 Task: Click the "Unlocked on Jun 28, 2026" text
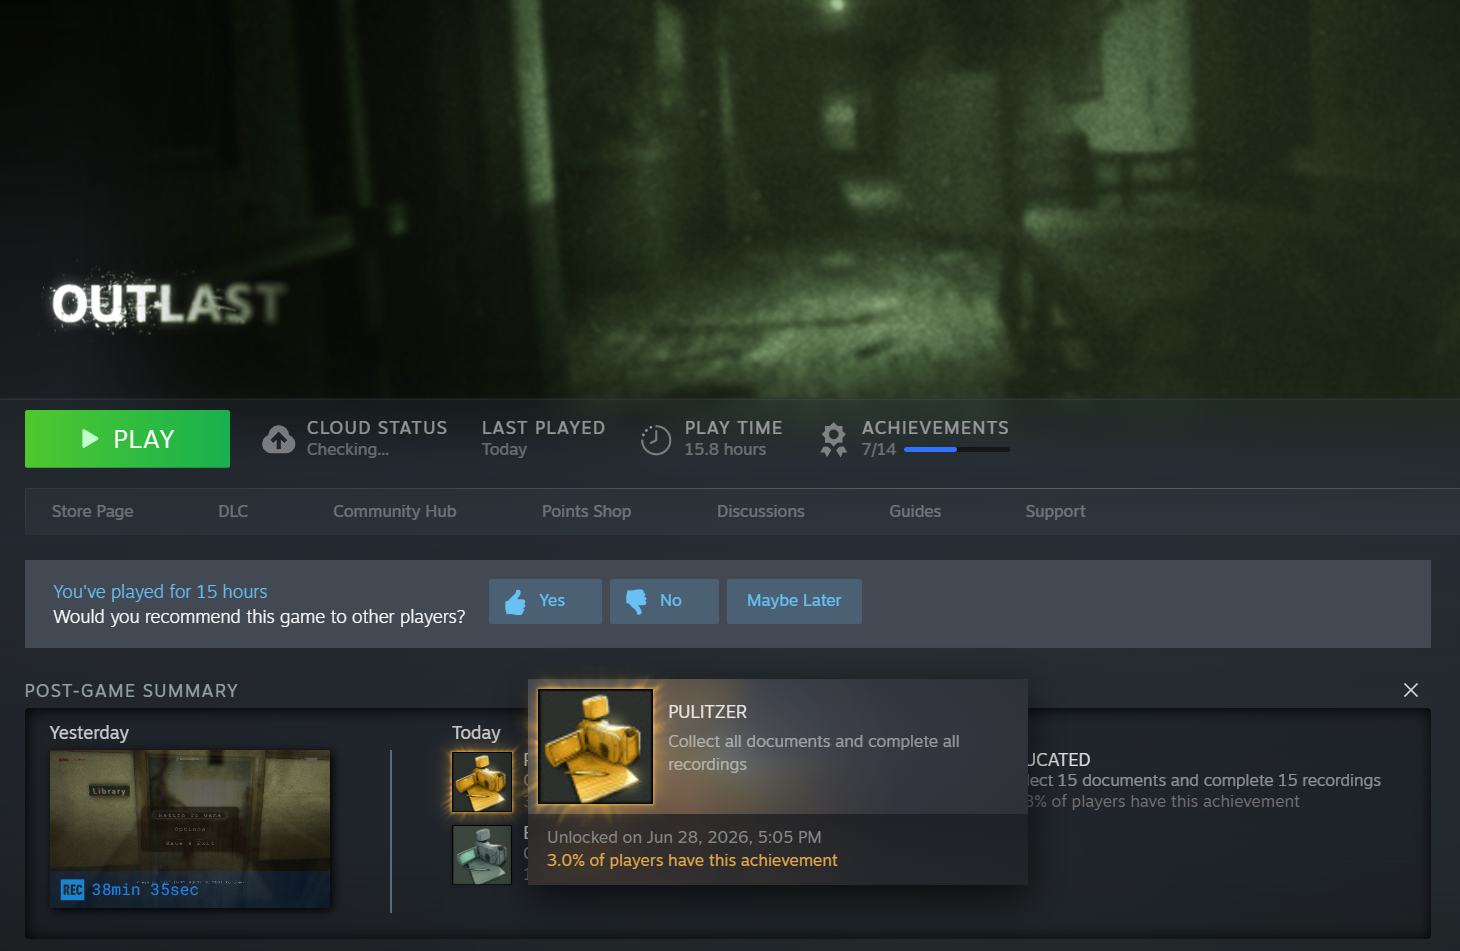tap(684, 837)
